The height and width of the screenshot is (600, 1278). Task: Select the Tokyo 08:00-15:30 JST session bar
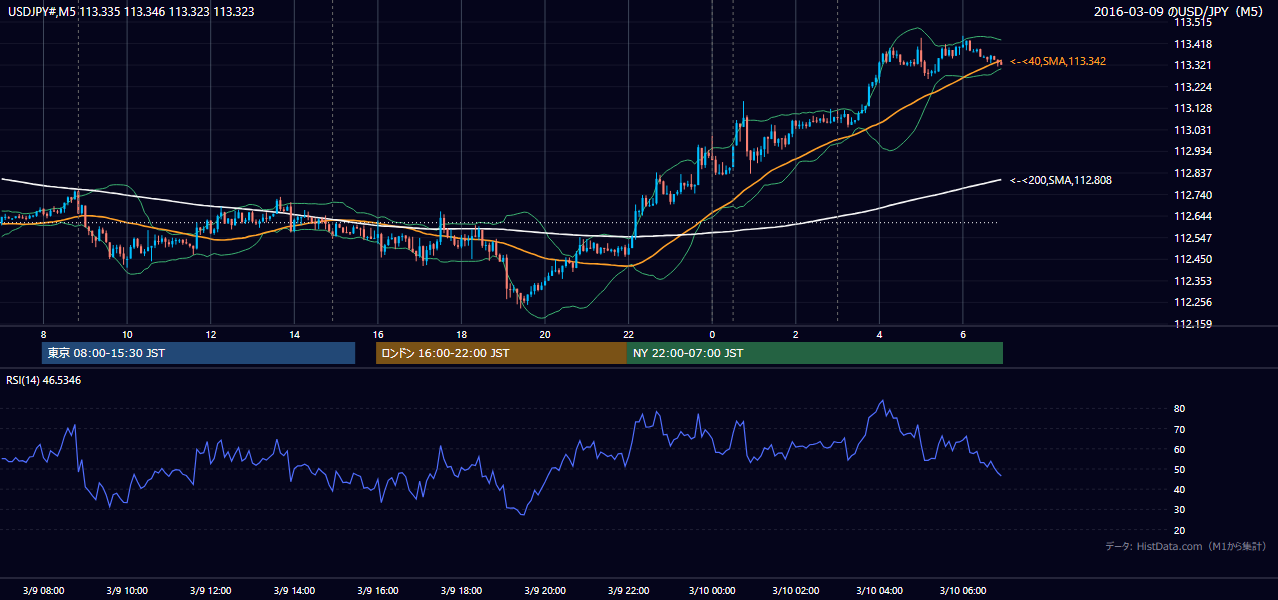pos(198,353)
